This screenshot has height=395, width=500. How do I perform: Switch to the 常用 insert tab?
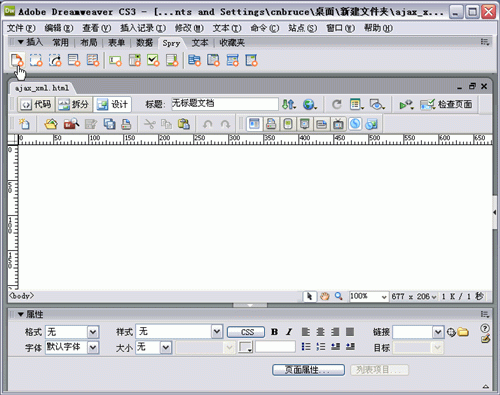(x=60, y=42)
